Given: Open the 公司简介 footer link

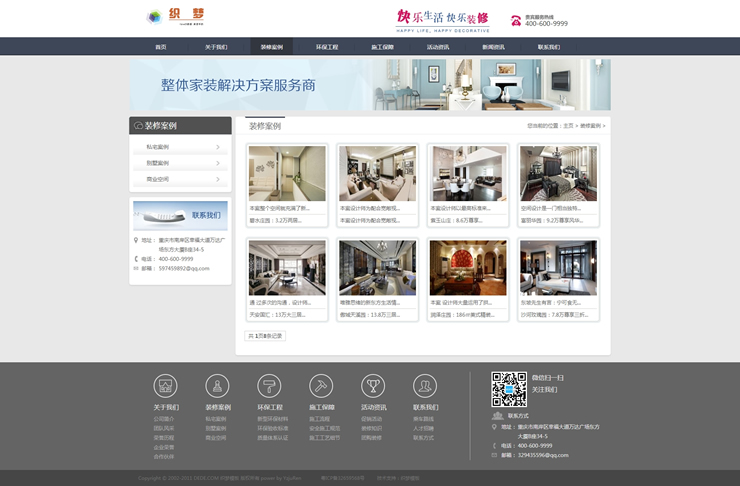Looking at the screenshot, I should 163,419.
